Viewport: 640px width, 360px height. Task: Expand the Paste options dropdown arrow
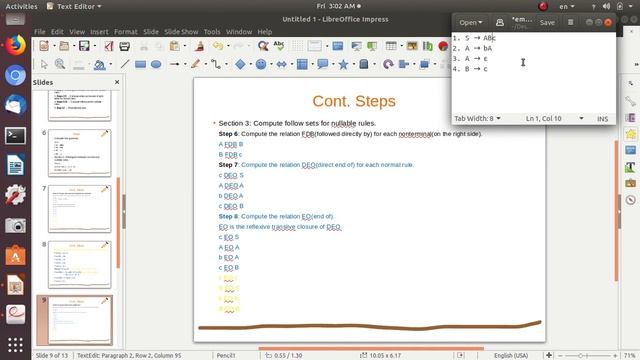tap(184, 46)
